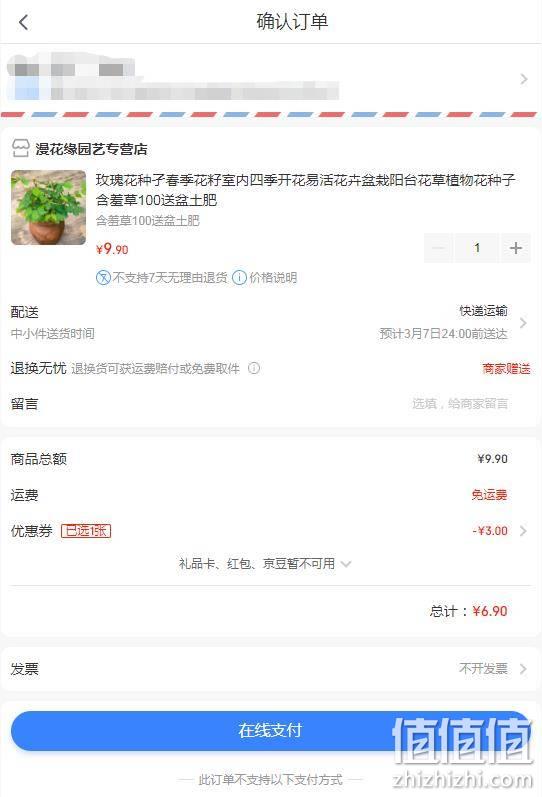Open the 漫花缘园艺专营店 store name
The width and height of the screenshot is (542, 797).
(92, 149)
